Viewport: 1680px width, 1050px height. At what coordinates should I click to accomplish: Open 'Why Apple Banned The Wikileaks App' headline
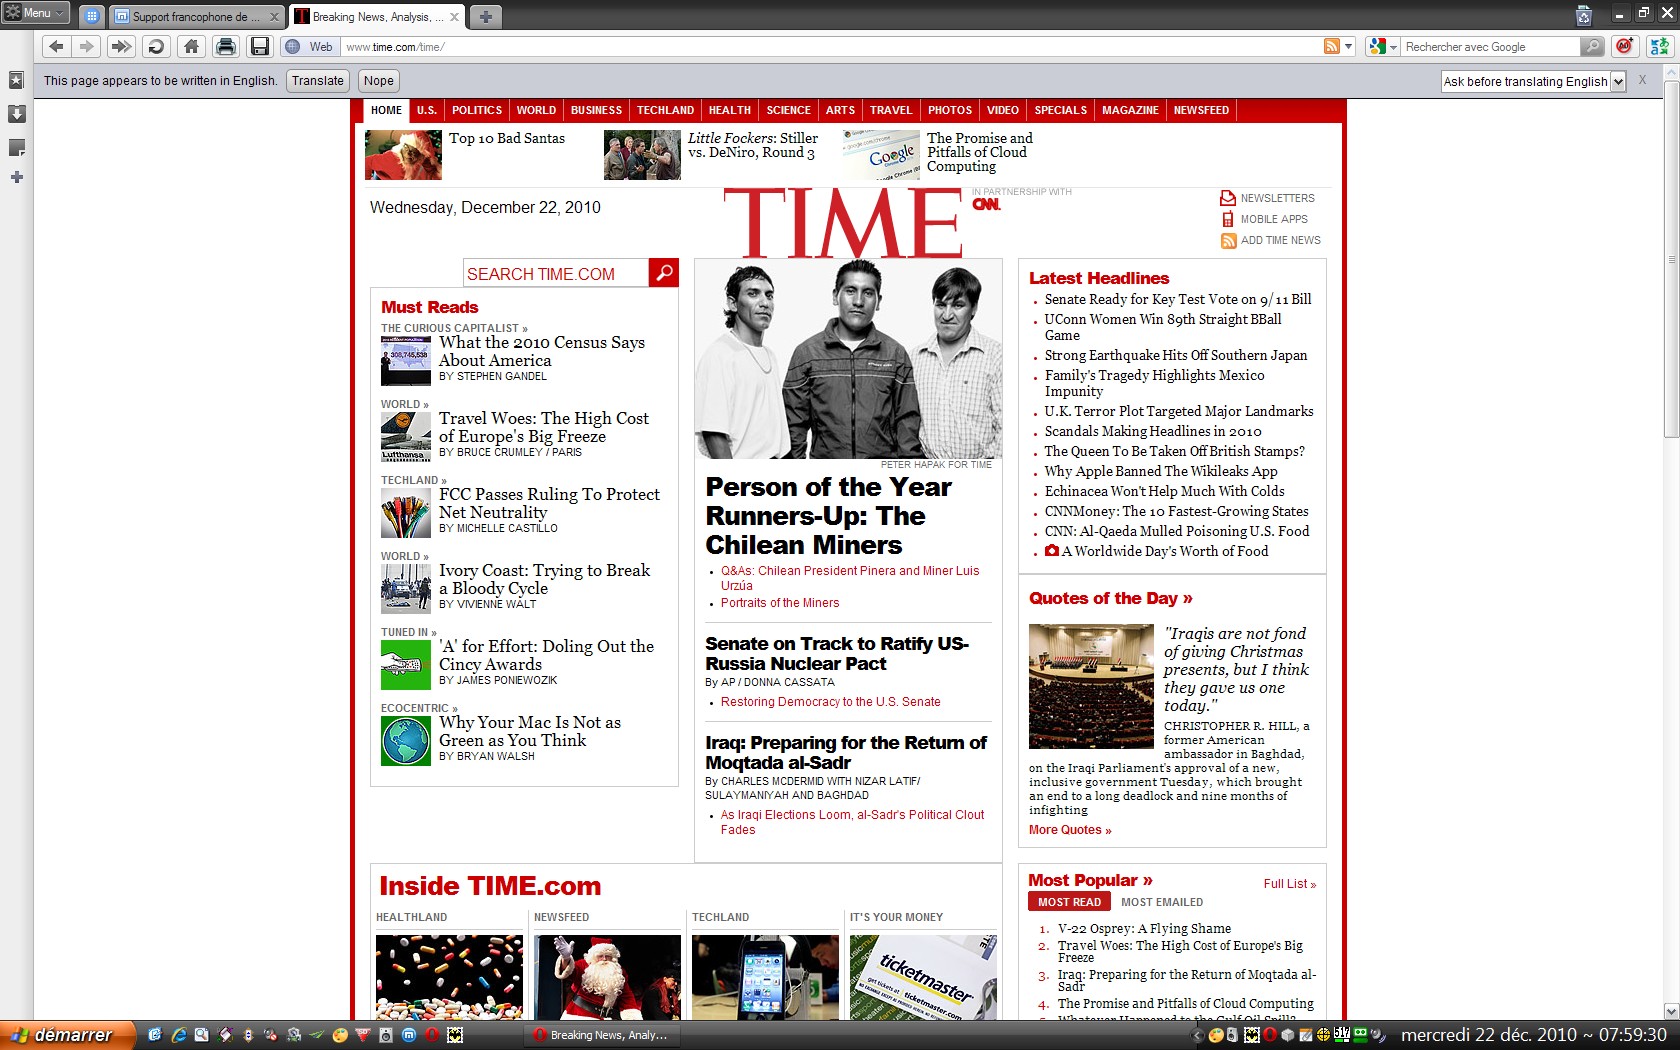(x=1161, y=471)
